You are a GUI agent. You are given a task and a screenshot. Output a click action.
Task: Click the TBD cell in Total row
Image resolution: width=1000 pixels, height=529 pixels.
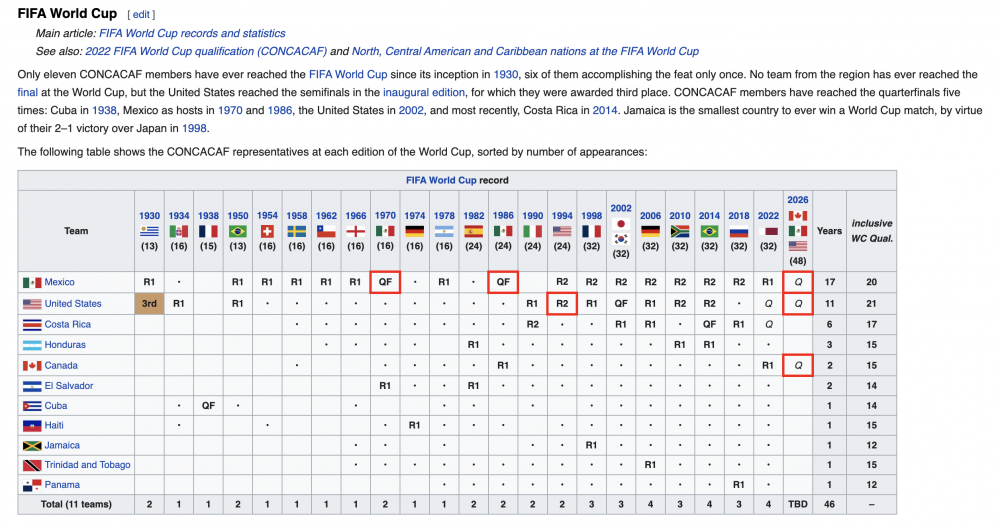click(798, 504)
